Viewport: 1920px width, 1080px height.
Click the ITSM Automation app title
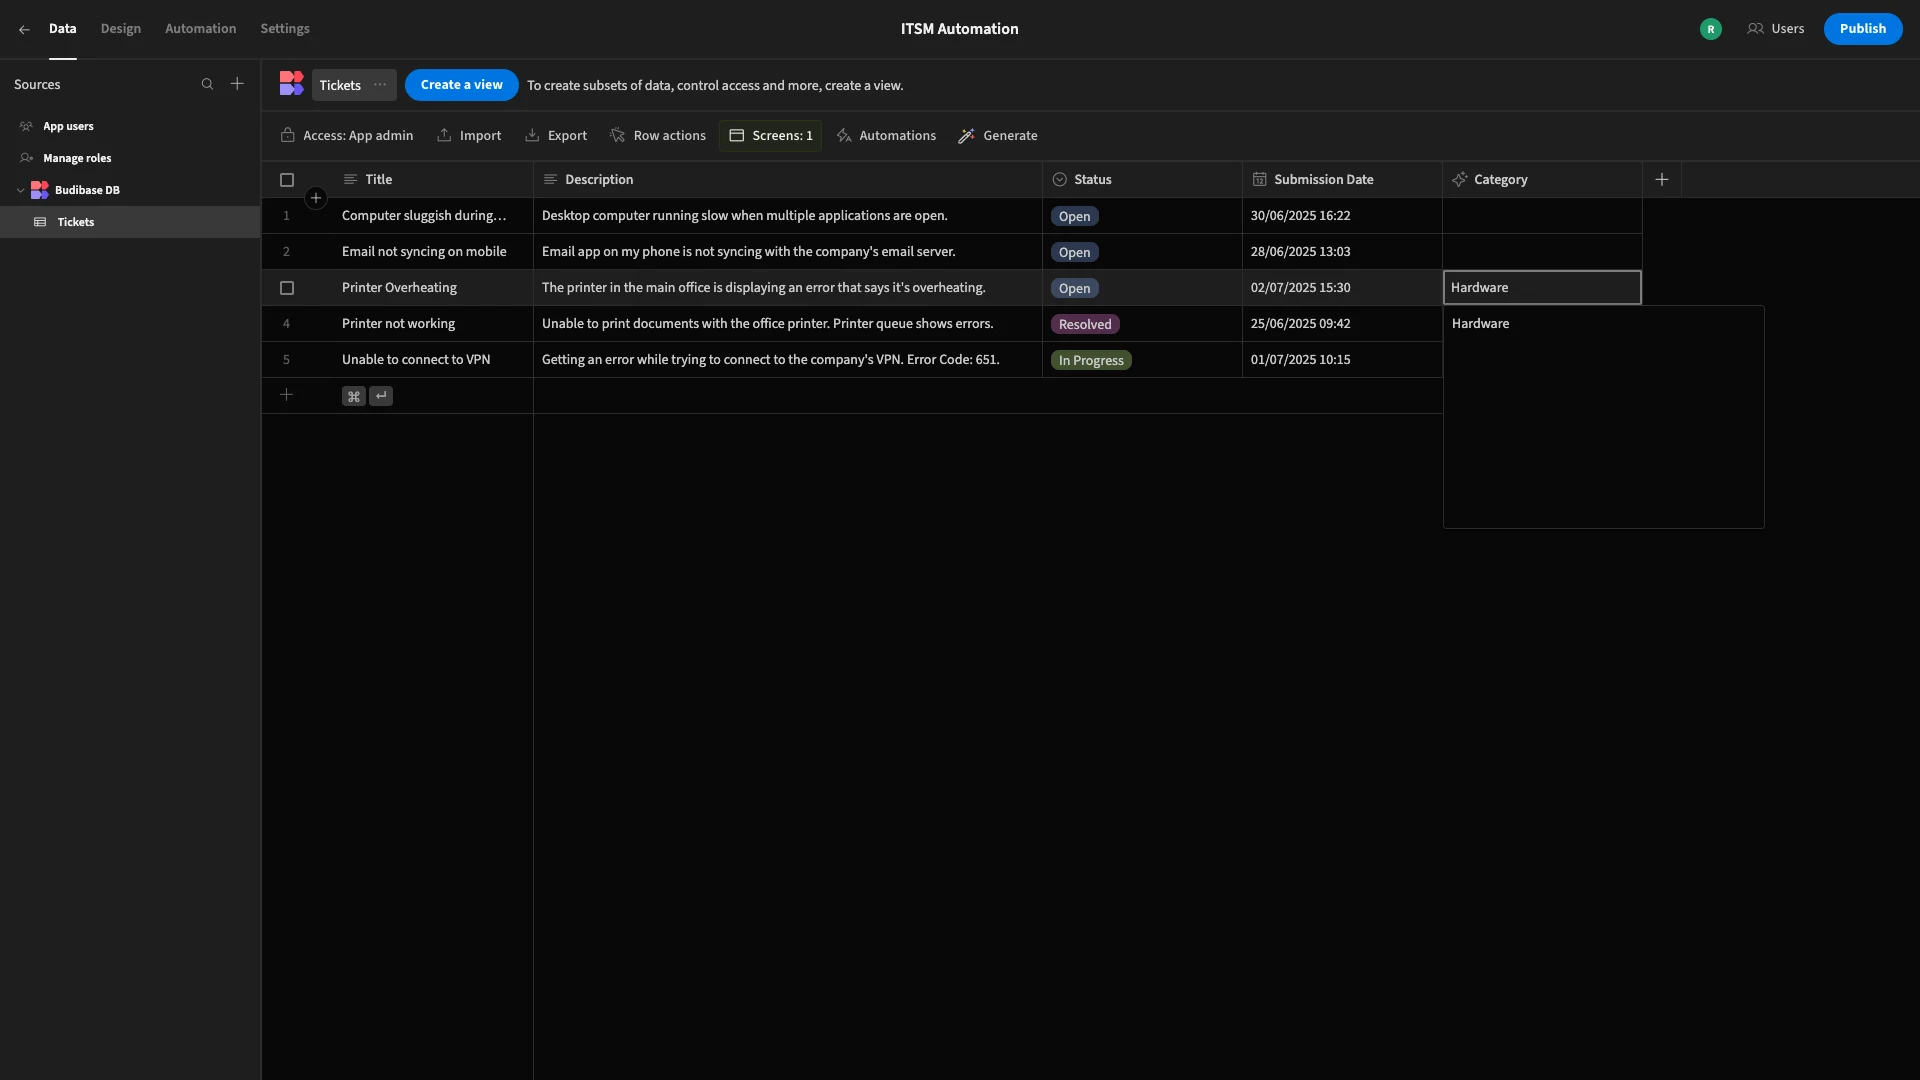click(x=959, y=29)
